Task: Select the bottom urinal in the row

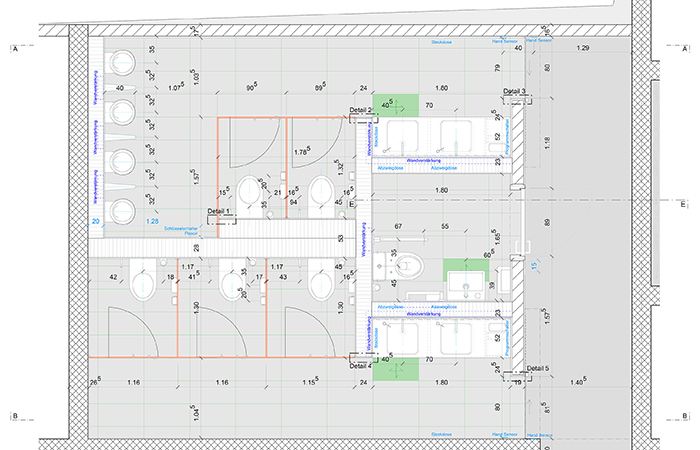Action: coord(123,210)
